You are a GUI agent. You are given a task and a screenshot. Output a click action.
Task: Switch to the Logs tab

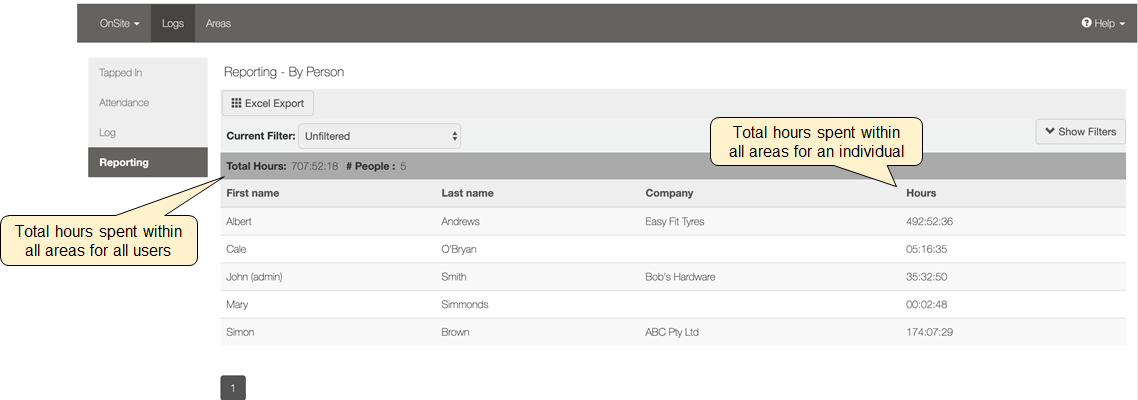coord(173,23)
